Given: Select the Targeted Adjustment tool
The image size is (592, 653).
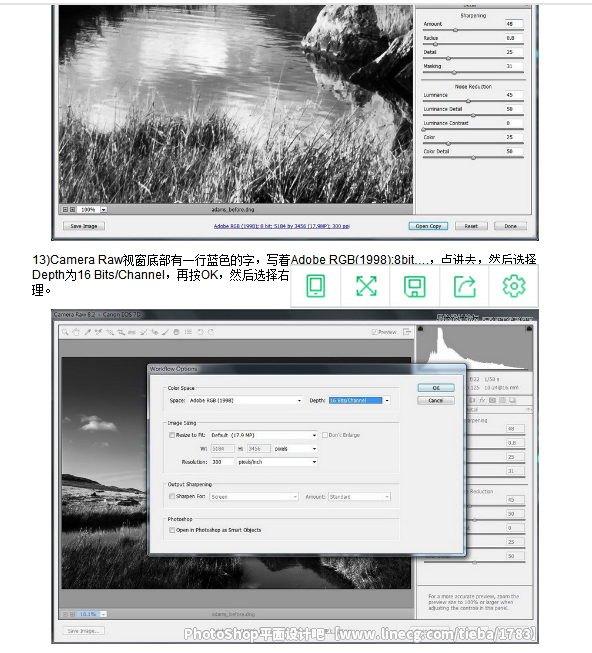Looking at the screenshot, I should coord(109,332).
